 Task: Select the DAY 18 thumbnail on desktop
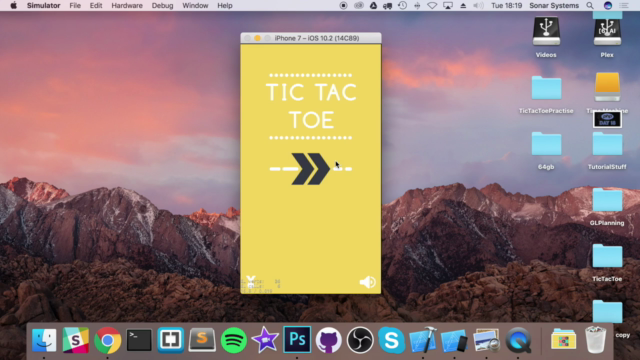(607, 120)
